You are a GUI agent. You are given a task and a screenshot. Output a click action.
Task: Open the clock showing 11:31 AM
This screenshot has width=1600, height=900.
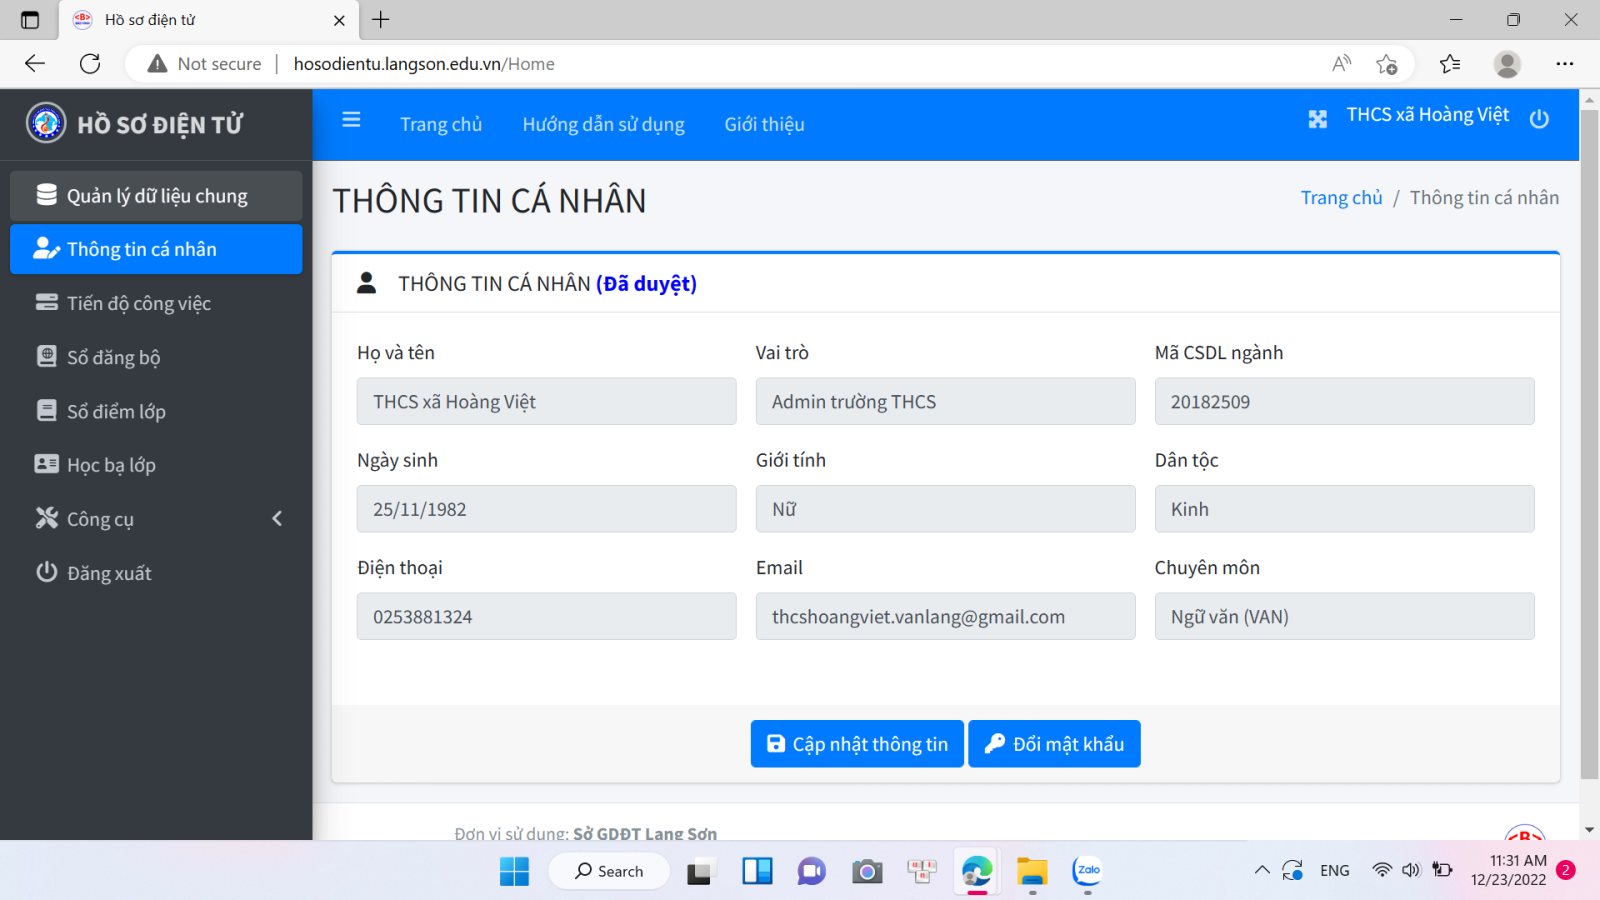click(x=1509, y=870)
